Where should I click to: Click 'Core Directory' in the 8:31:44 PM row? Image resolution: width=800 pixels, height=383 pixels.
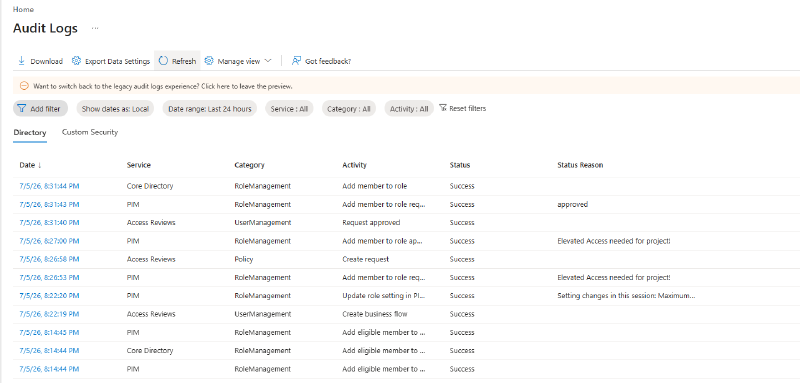click(150, 186)
